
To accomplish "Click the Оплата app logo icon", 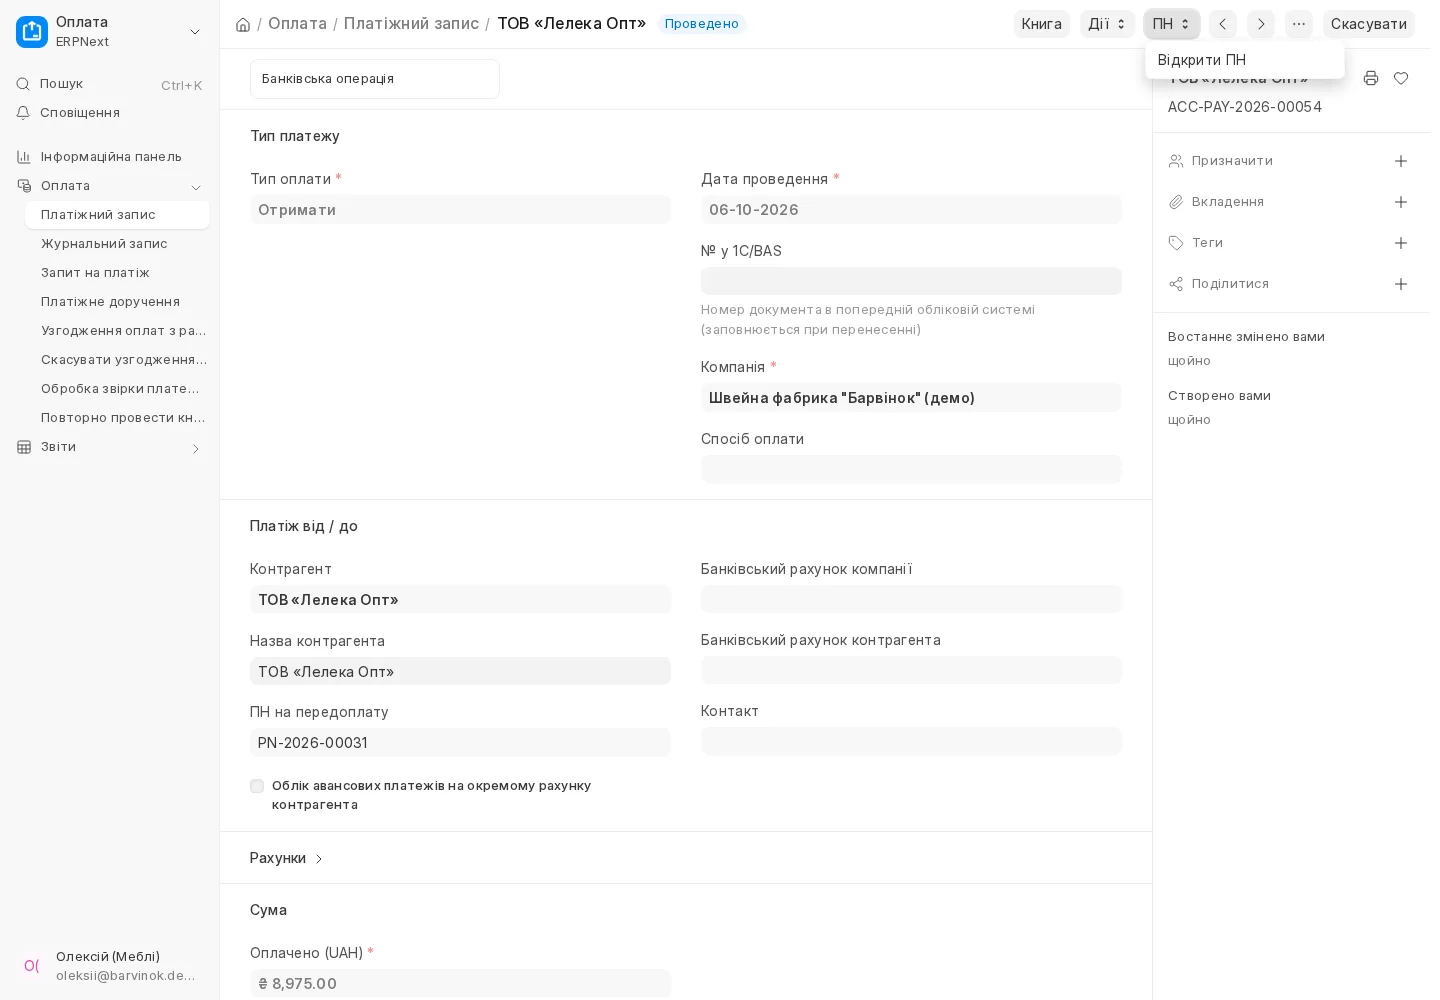I will pos(32,32).
